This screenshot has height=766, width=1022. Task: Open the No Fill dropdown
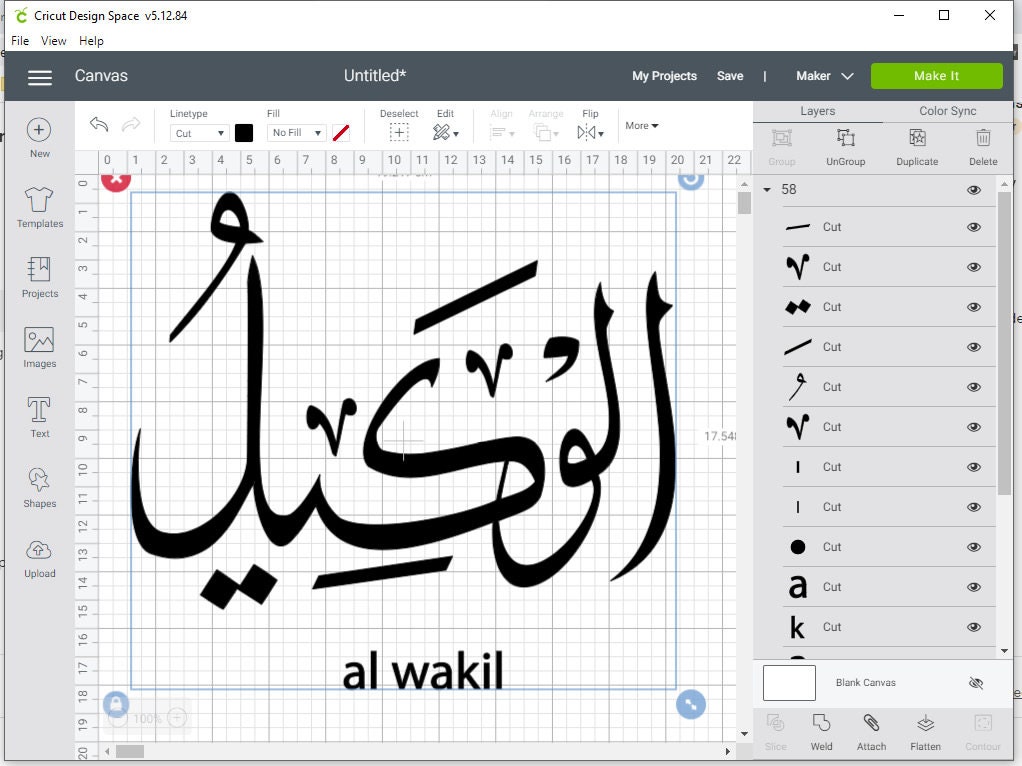[295, 132]
